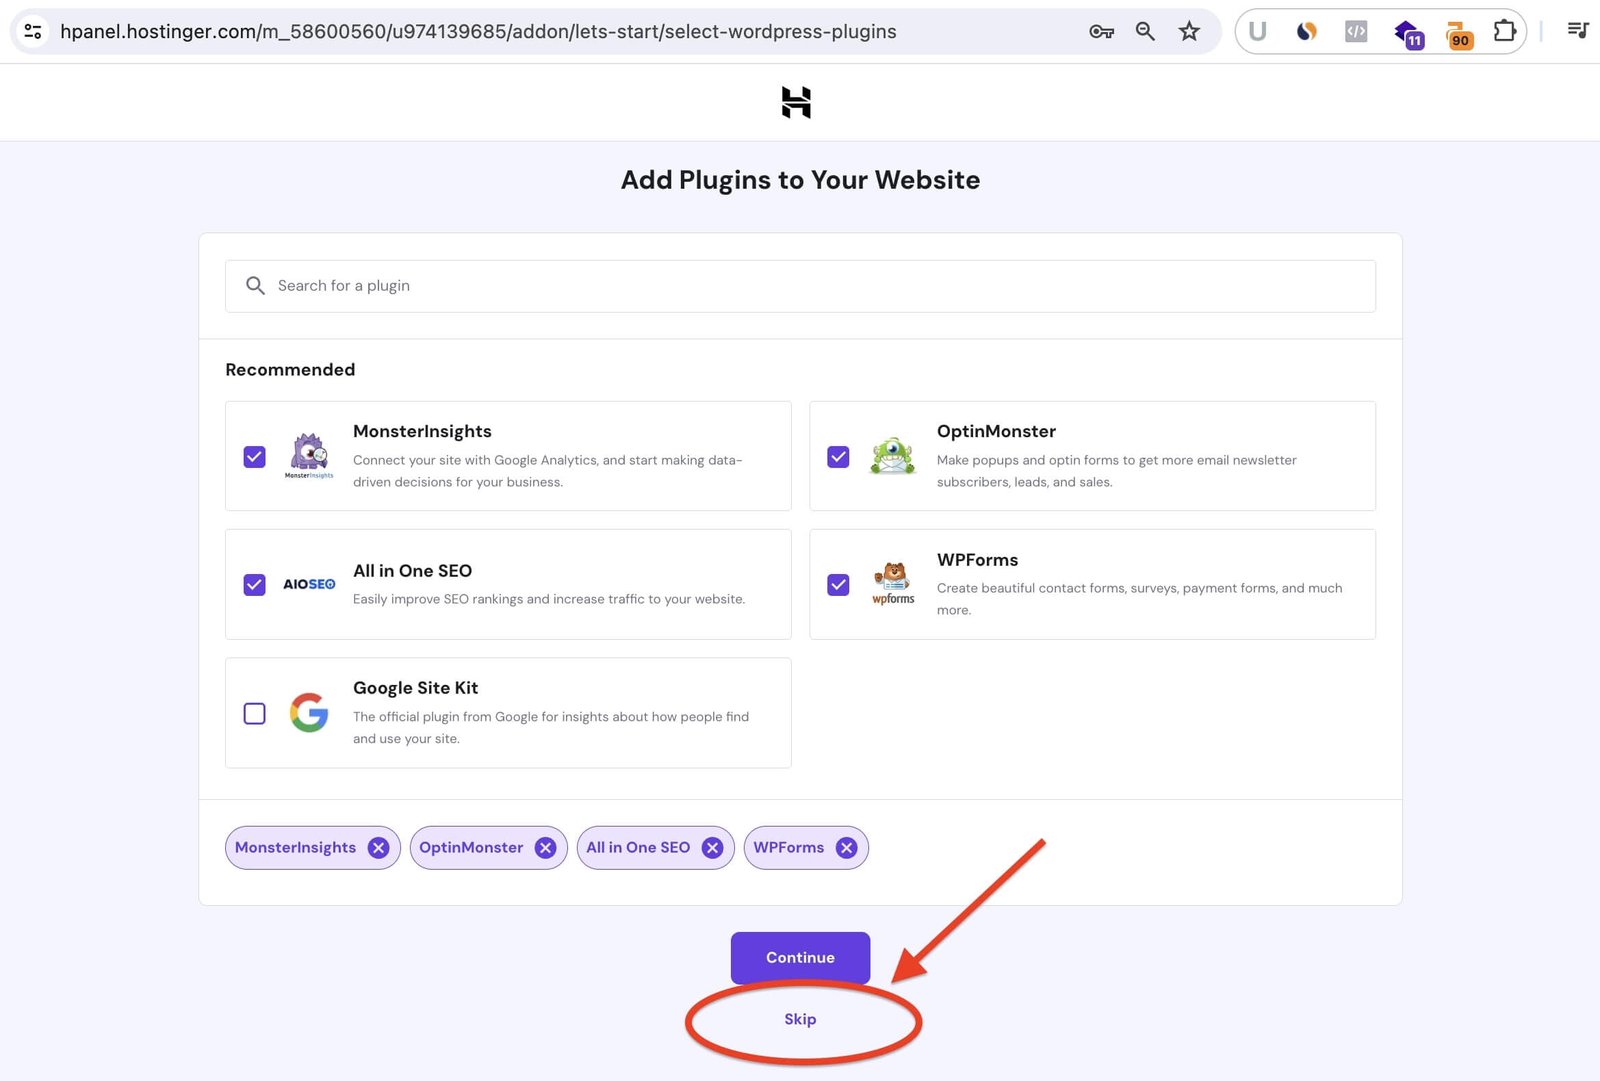Image resolution: width=1600 pixels, height=1081 pixels.
Task: Open the Extensions puzzle piece menu
Action: [x=1505, y=31]
